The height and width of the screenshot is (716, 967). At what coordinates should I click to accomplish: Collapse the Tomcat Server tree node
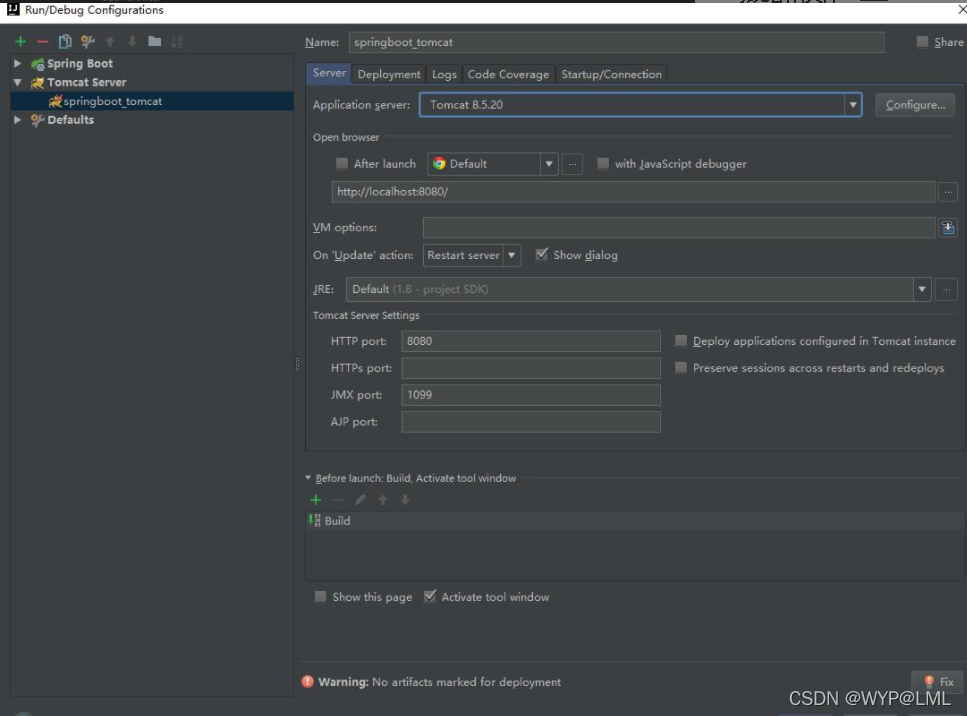(18, 83)
